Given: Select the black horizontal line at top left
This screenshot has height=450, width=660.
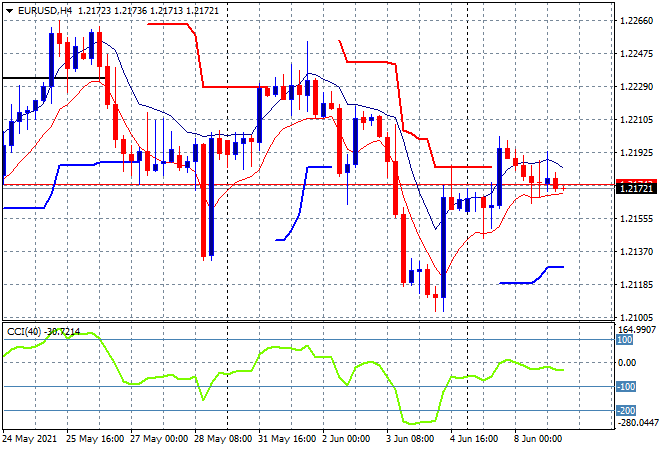Looking at the screenshot, I should (53, 78).
